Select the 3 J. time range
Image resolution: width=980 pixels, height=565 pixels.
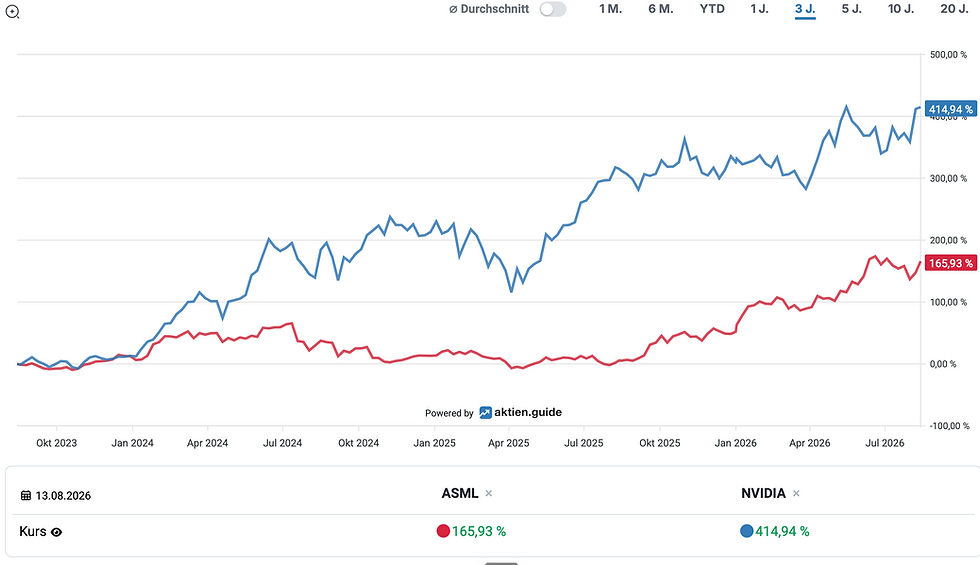pyautogui.click(x=805, y=9)
